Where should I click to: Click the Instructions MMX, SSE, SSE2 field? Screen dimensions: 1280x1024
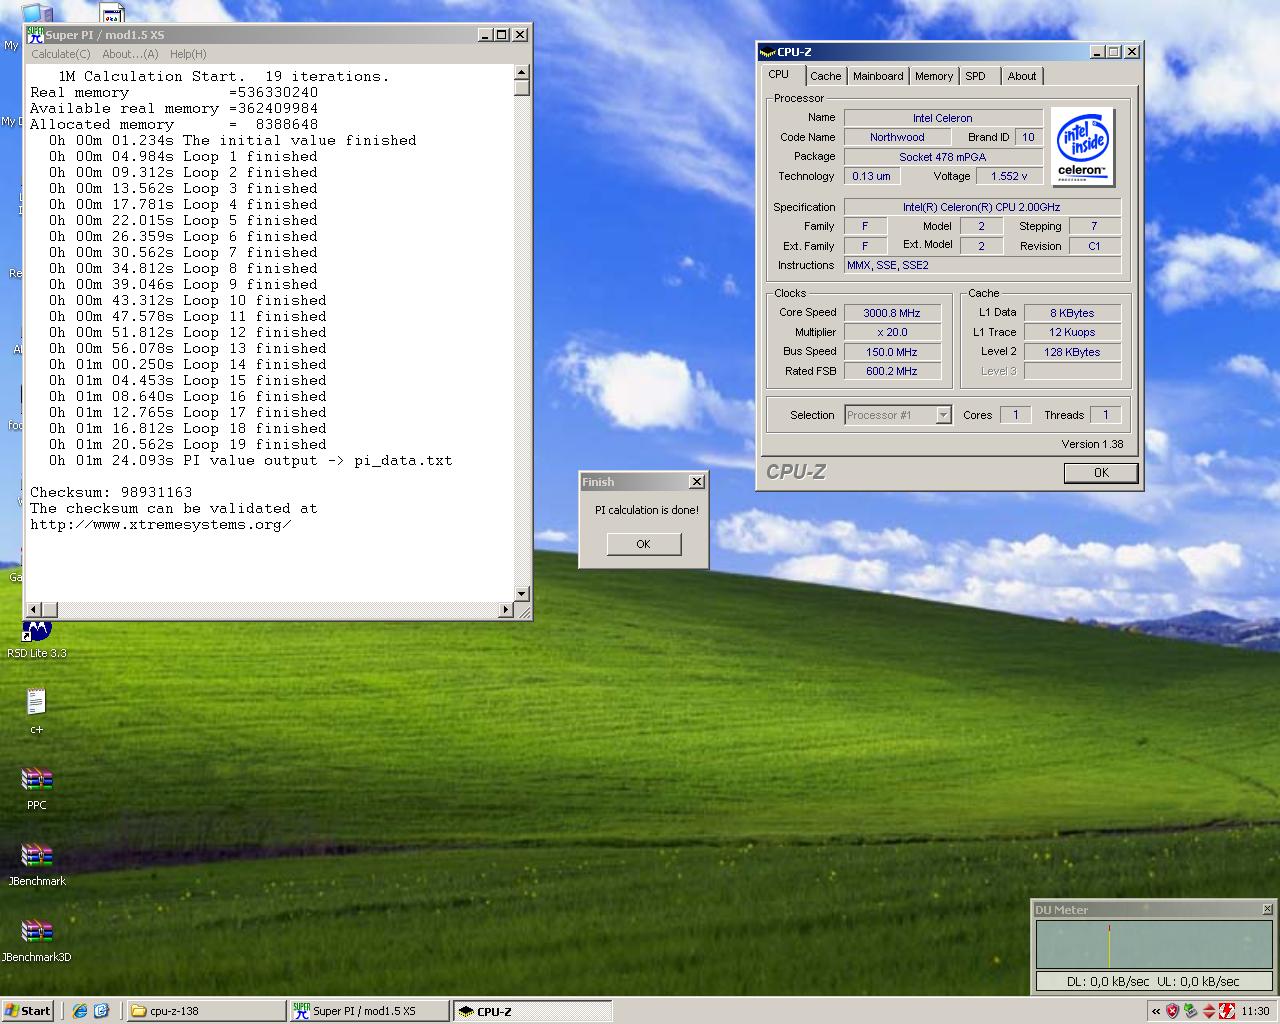[982, 265]
